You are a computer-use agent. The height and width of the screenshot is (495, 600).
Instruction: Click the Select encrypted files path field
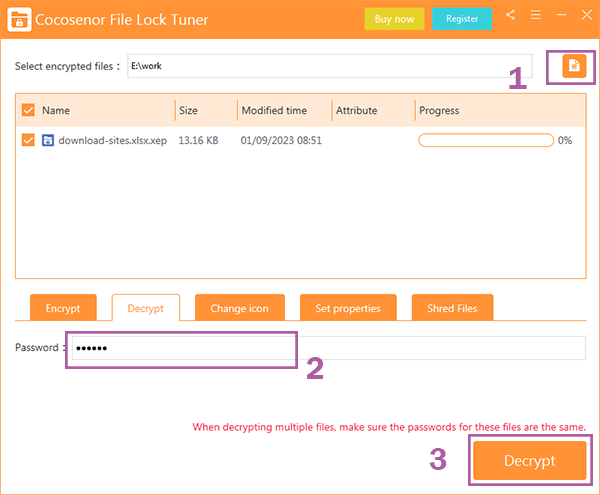click(x=330, y=66)
